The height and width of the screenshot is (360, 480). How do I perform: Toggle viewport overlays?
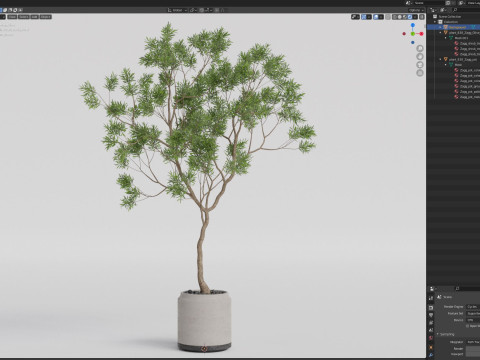pos(376,17)
